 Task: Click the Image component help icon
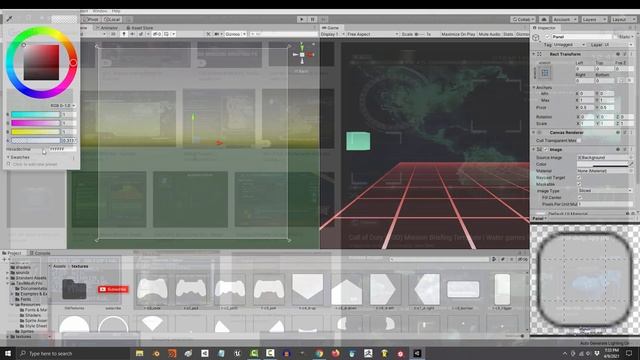(x=618, y=149)
